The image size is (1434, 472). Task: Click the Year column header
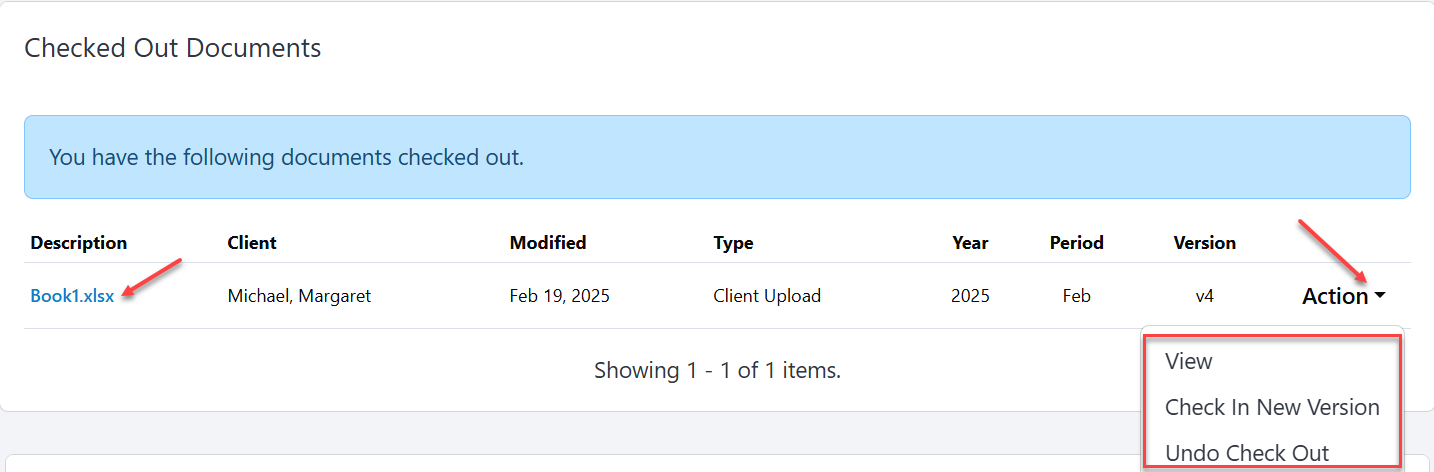click(x=970, y=243)
